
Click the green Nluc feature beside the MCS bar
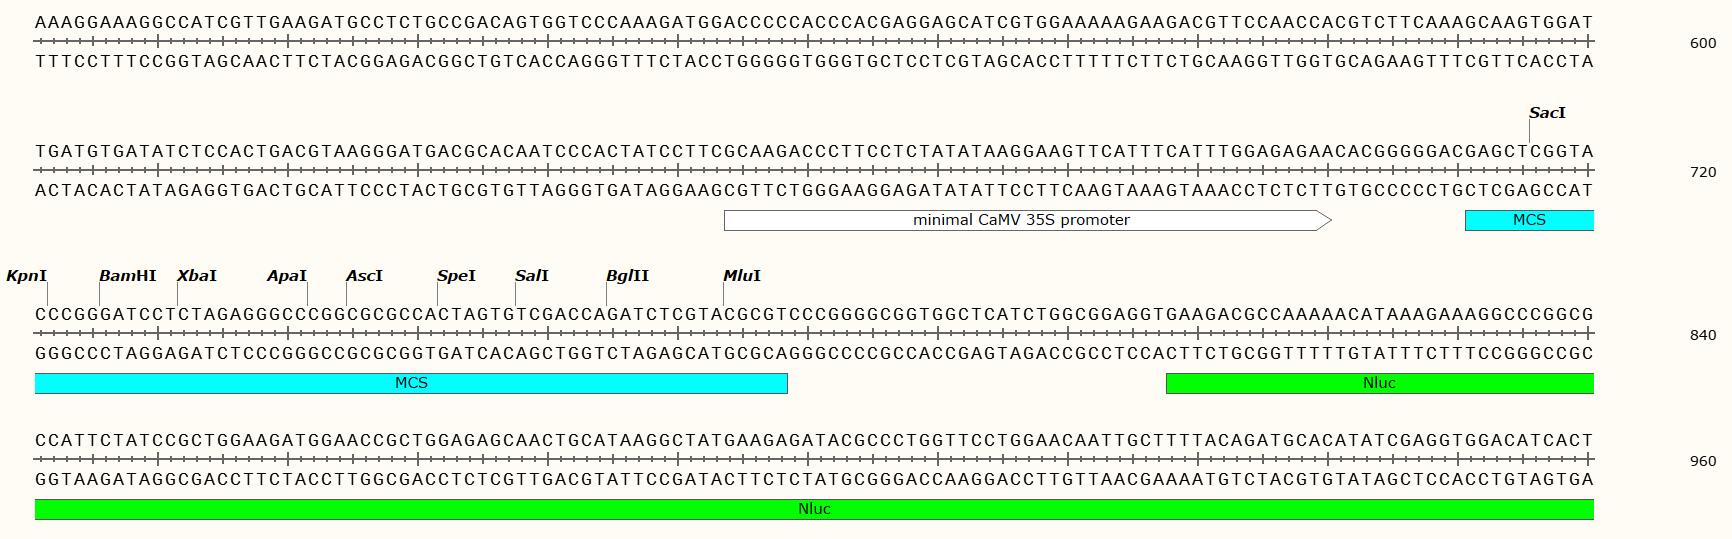[x=1379, y=383]
